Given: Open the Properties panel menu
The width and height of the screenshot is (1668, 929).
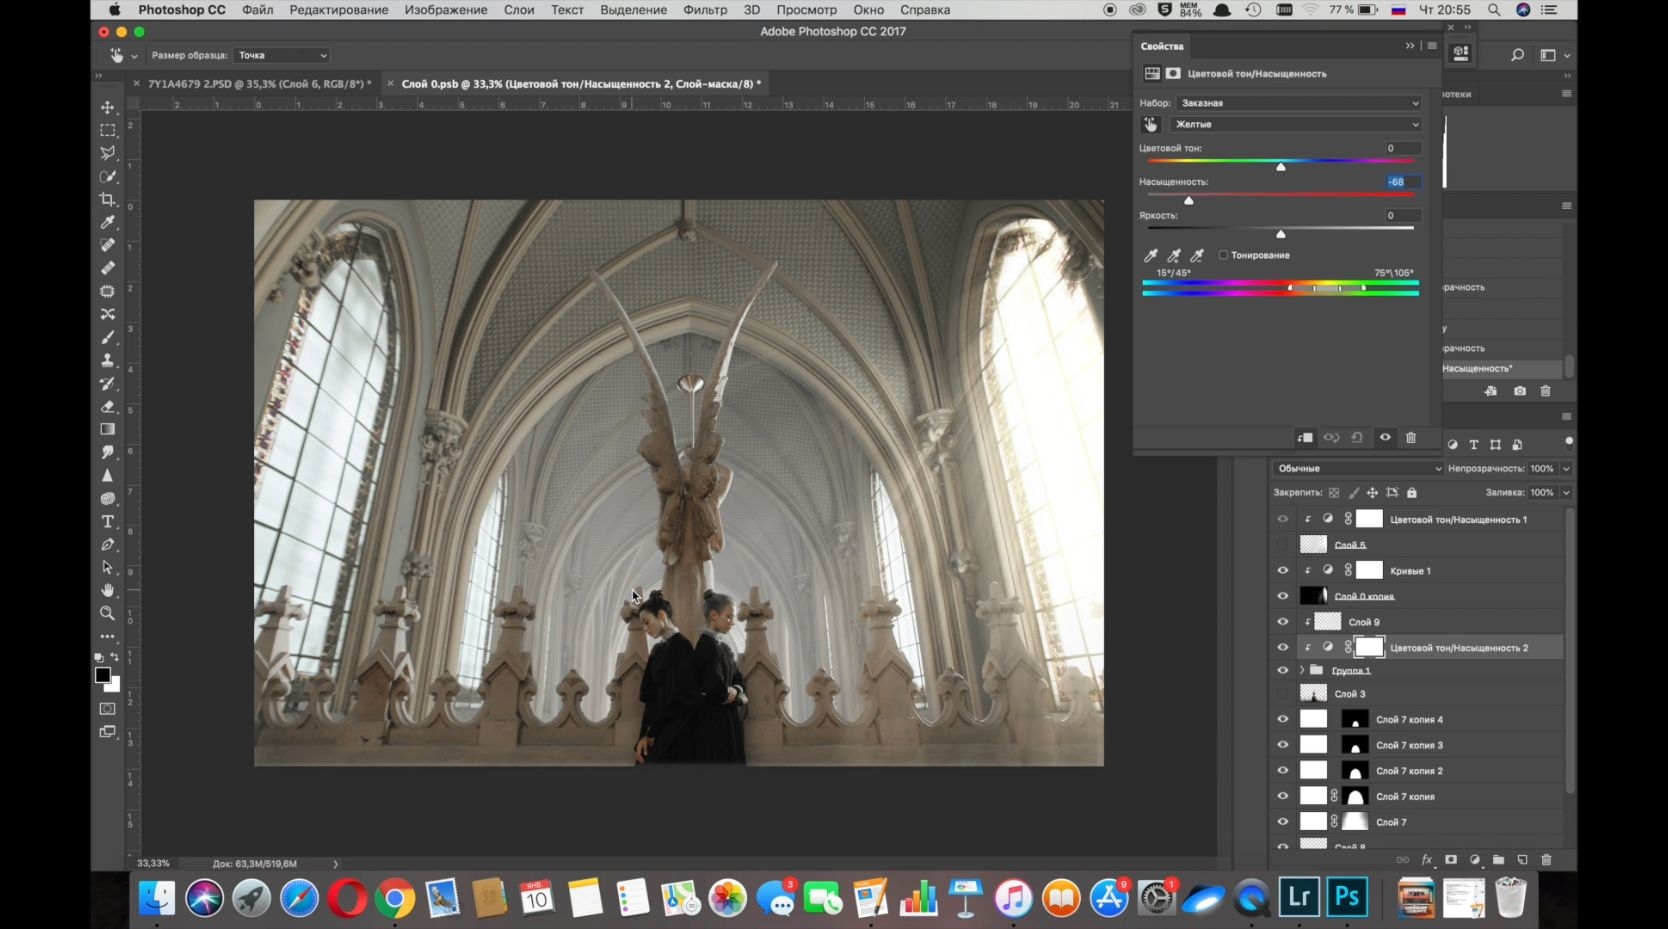Looking at the screenshot, I should [1432, 46].
